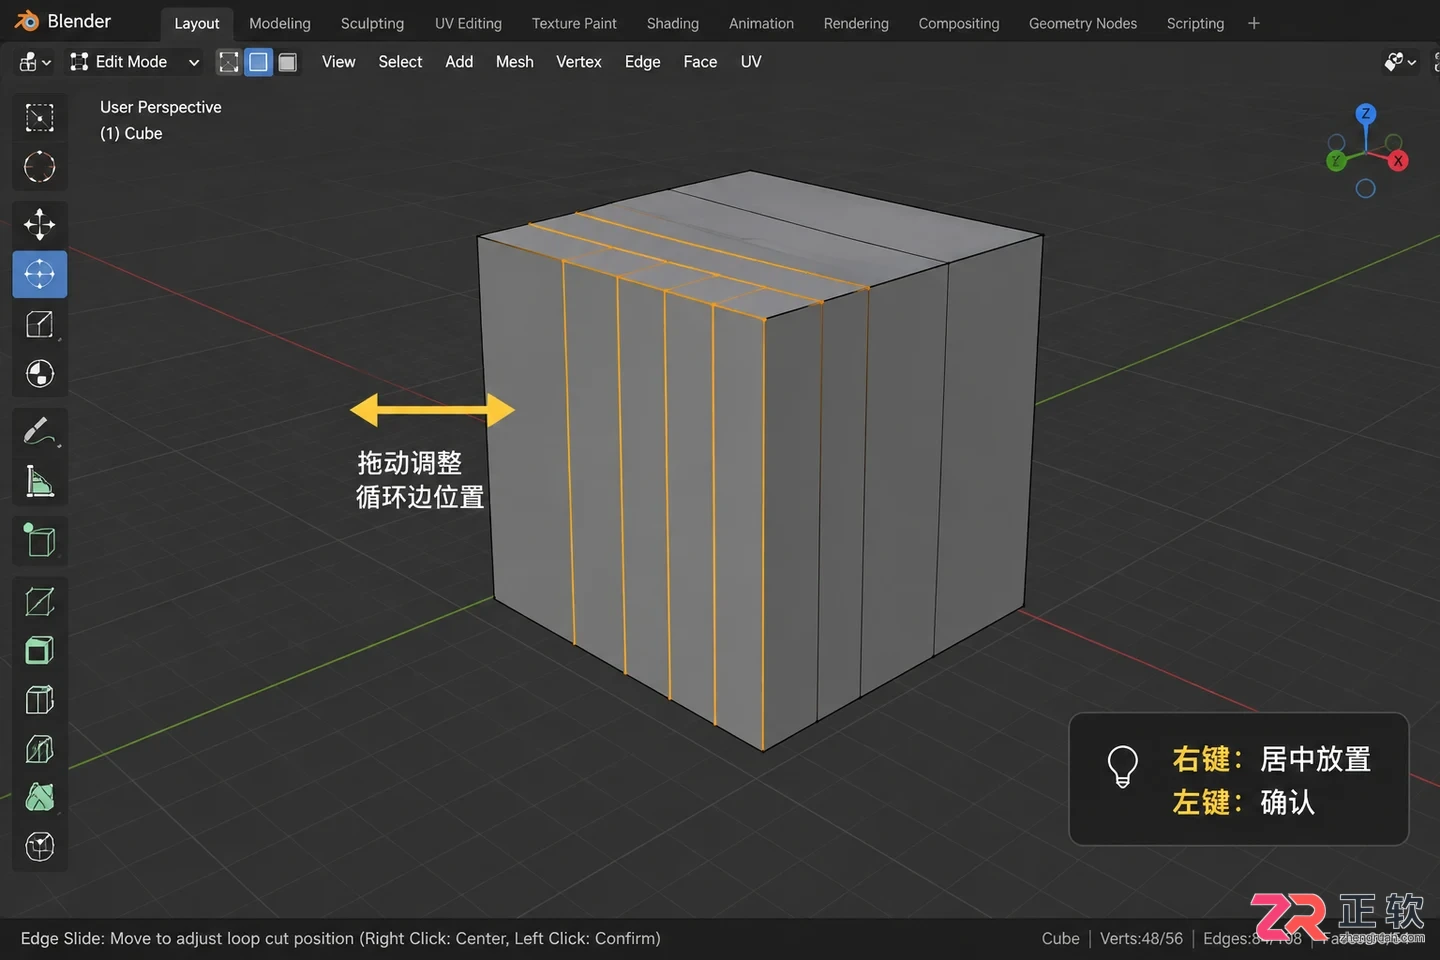The height and width of the screenshot is (960, 1440).
Task: Open the Animation workspace tab
Action: (761, 23)
